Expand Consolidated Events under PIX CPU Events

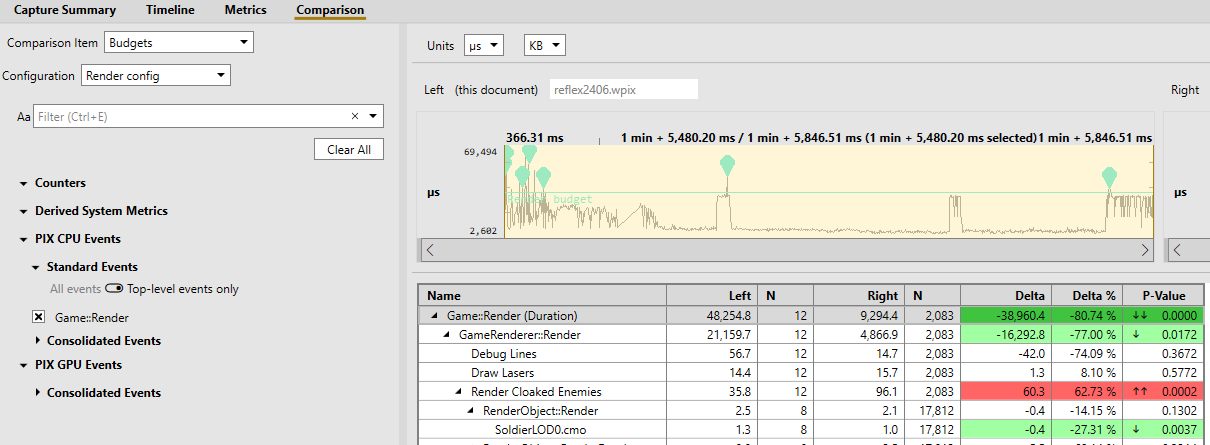coord(38,341)
